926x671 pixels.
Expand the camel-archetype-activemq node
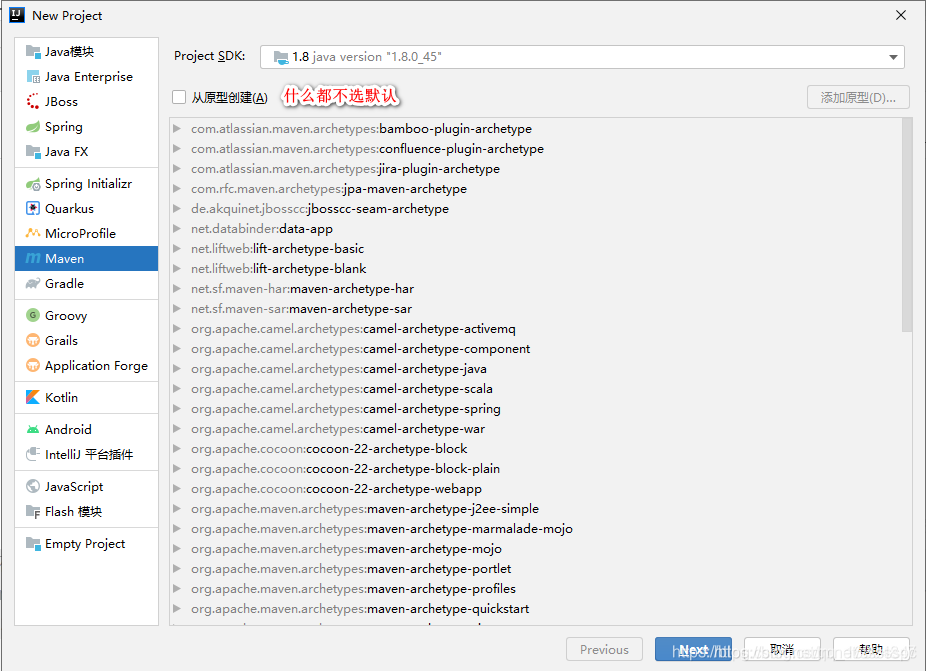(x=177, y=328)
